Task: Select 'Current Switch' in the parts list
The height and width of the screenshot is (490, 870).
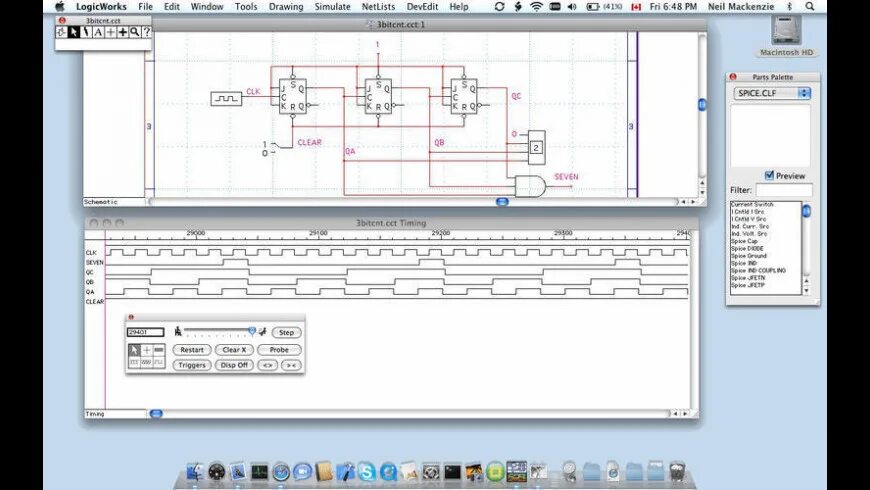Action: 752,204
